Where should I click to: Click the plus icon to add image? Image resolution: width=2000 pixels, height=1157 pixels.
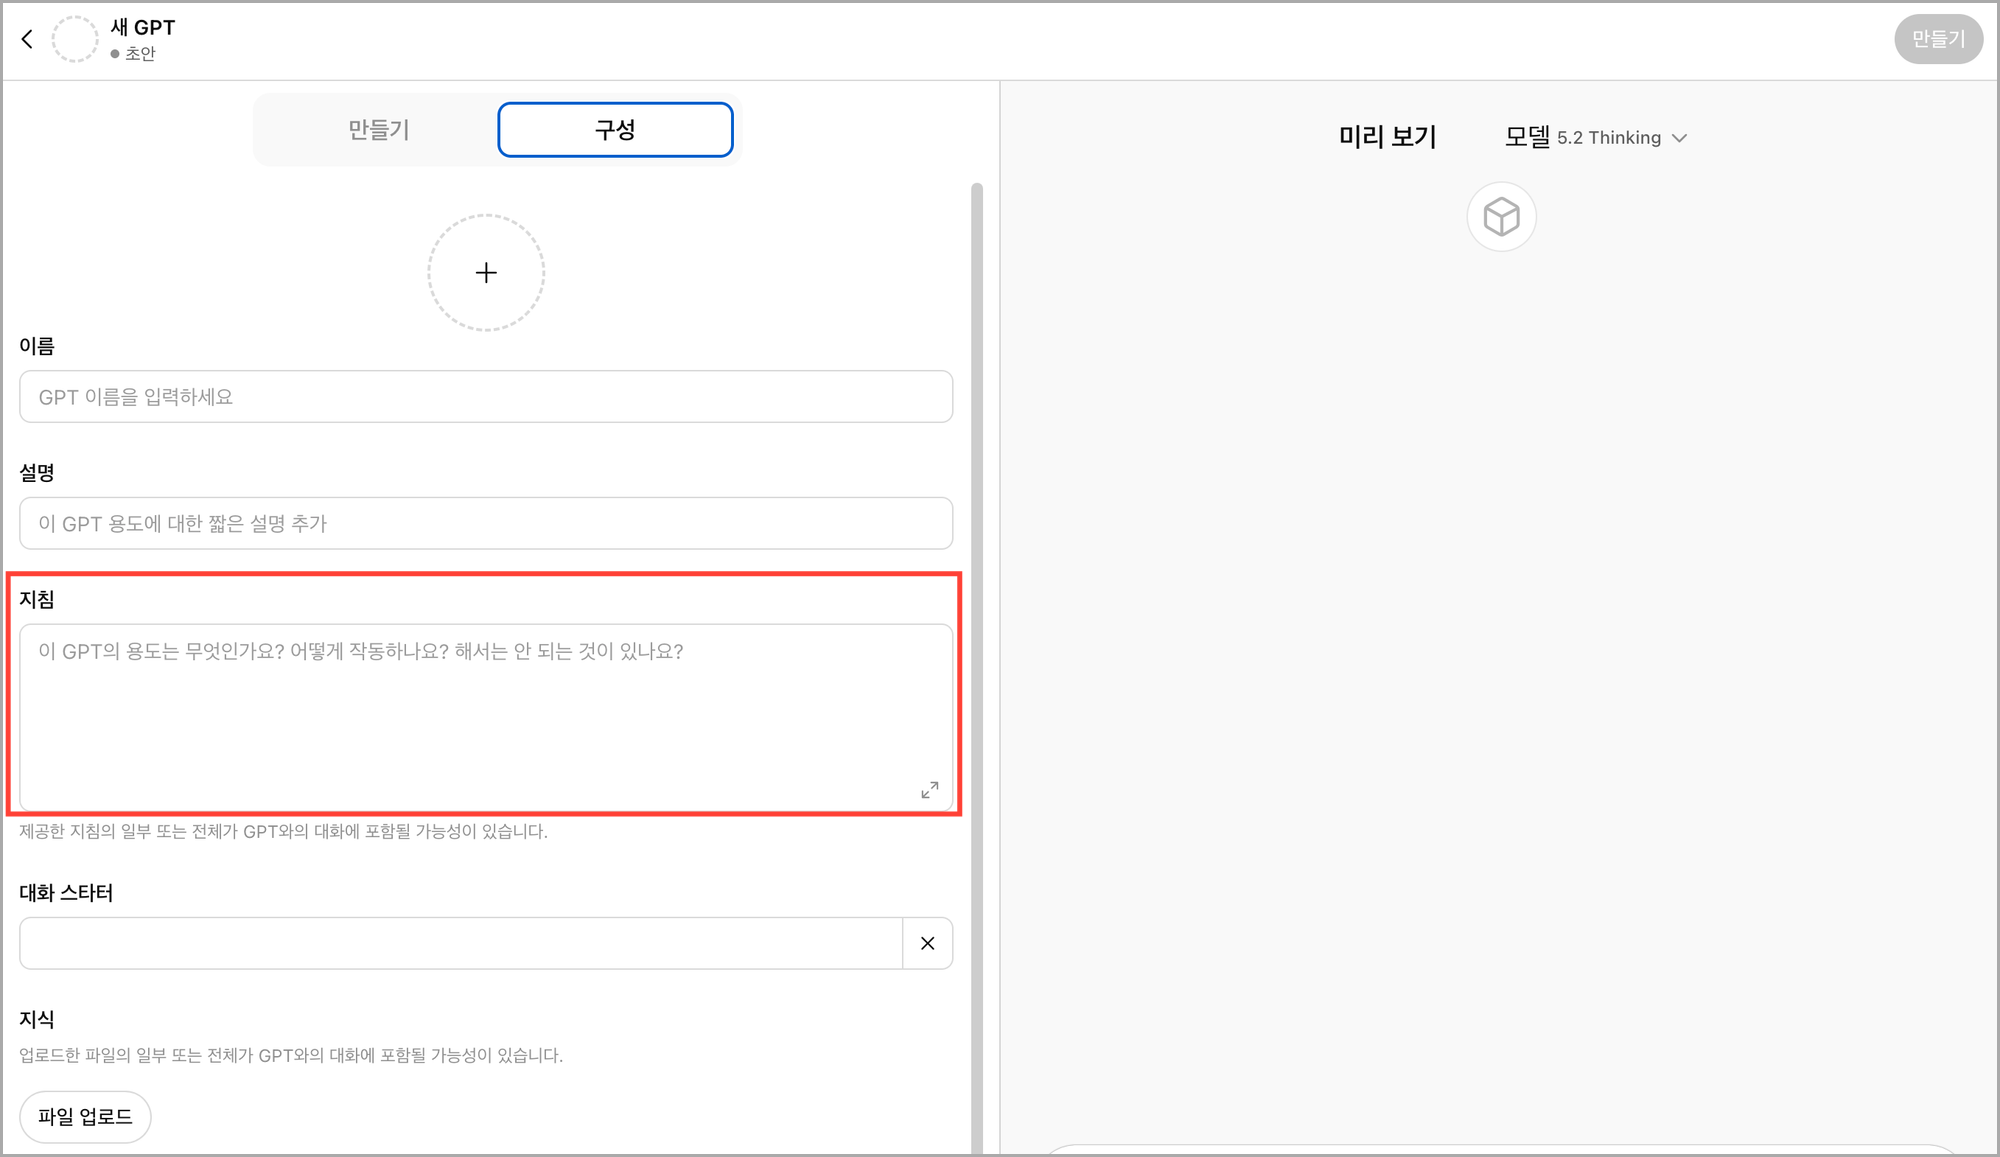tap(486, 272)
